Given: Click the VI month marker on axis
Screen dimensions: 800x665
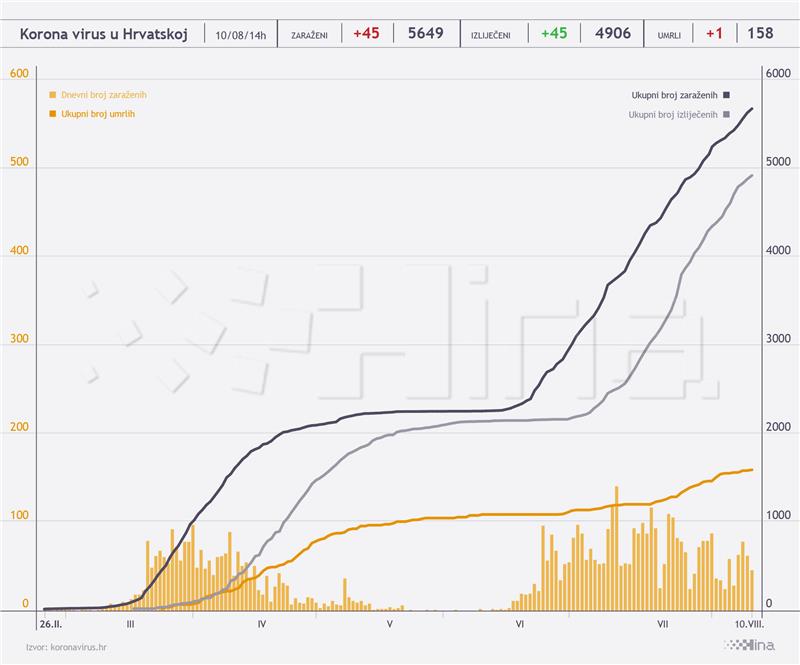Looking at the screenshot, I should pos(519,624).
